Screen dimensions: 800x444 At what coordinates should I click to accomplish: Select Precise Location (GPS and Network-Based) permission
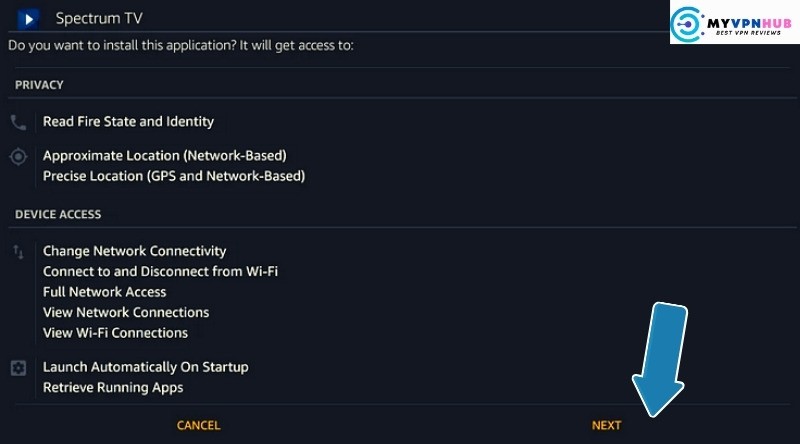pos(173,176)
